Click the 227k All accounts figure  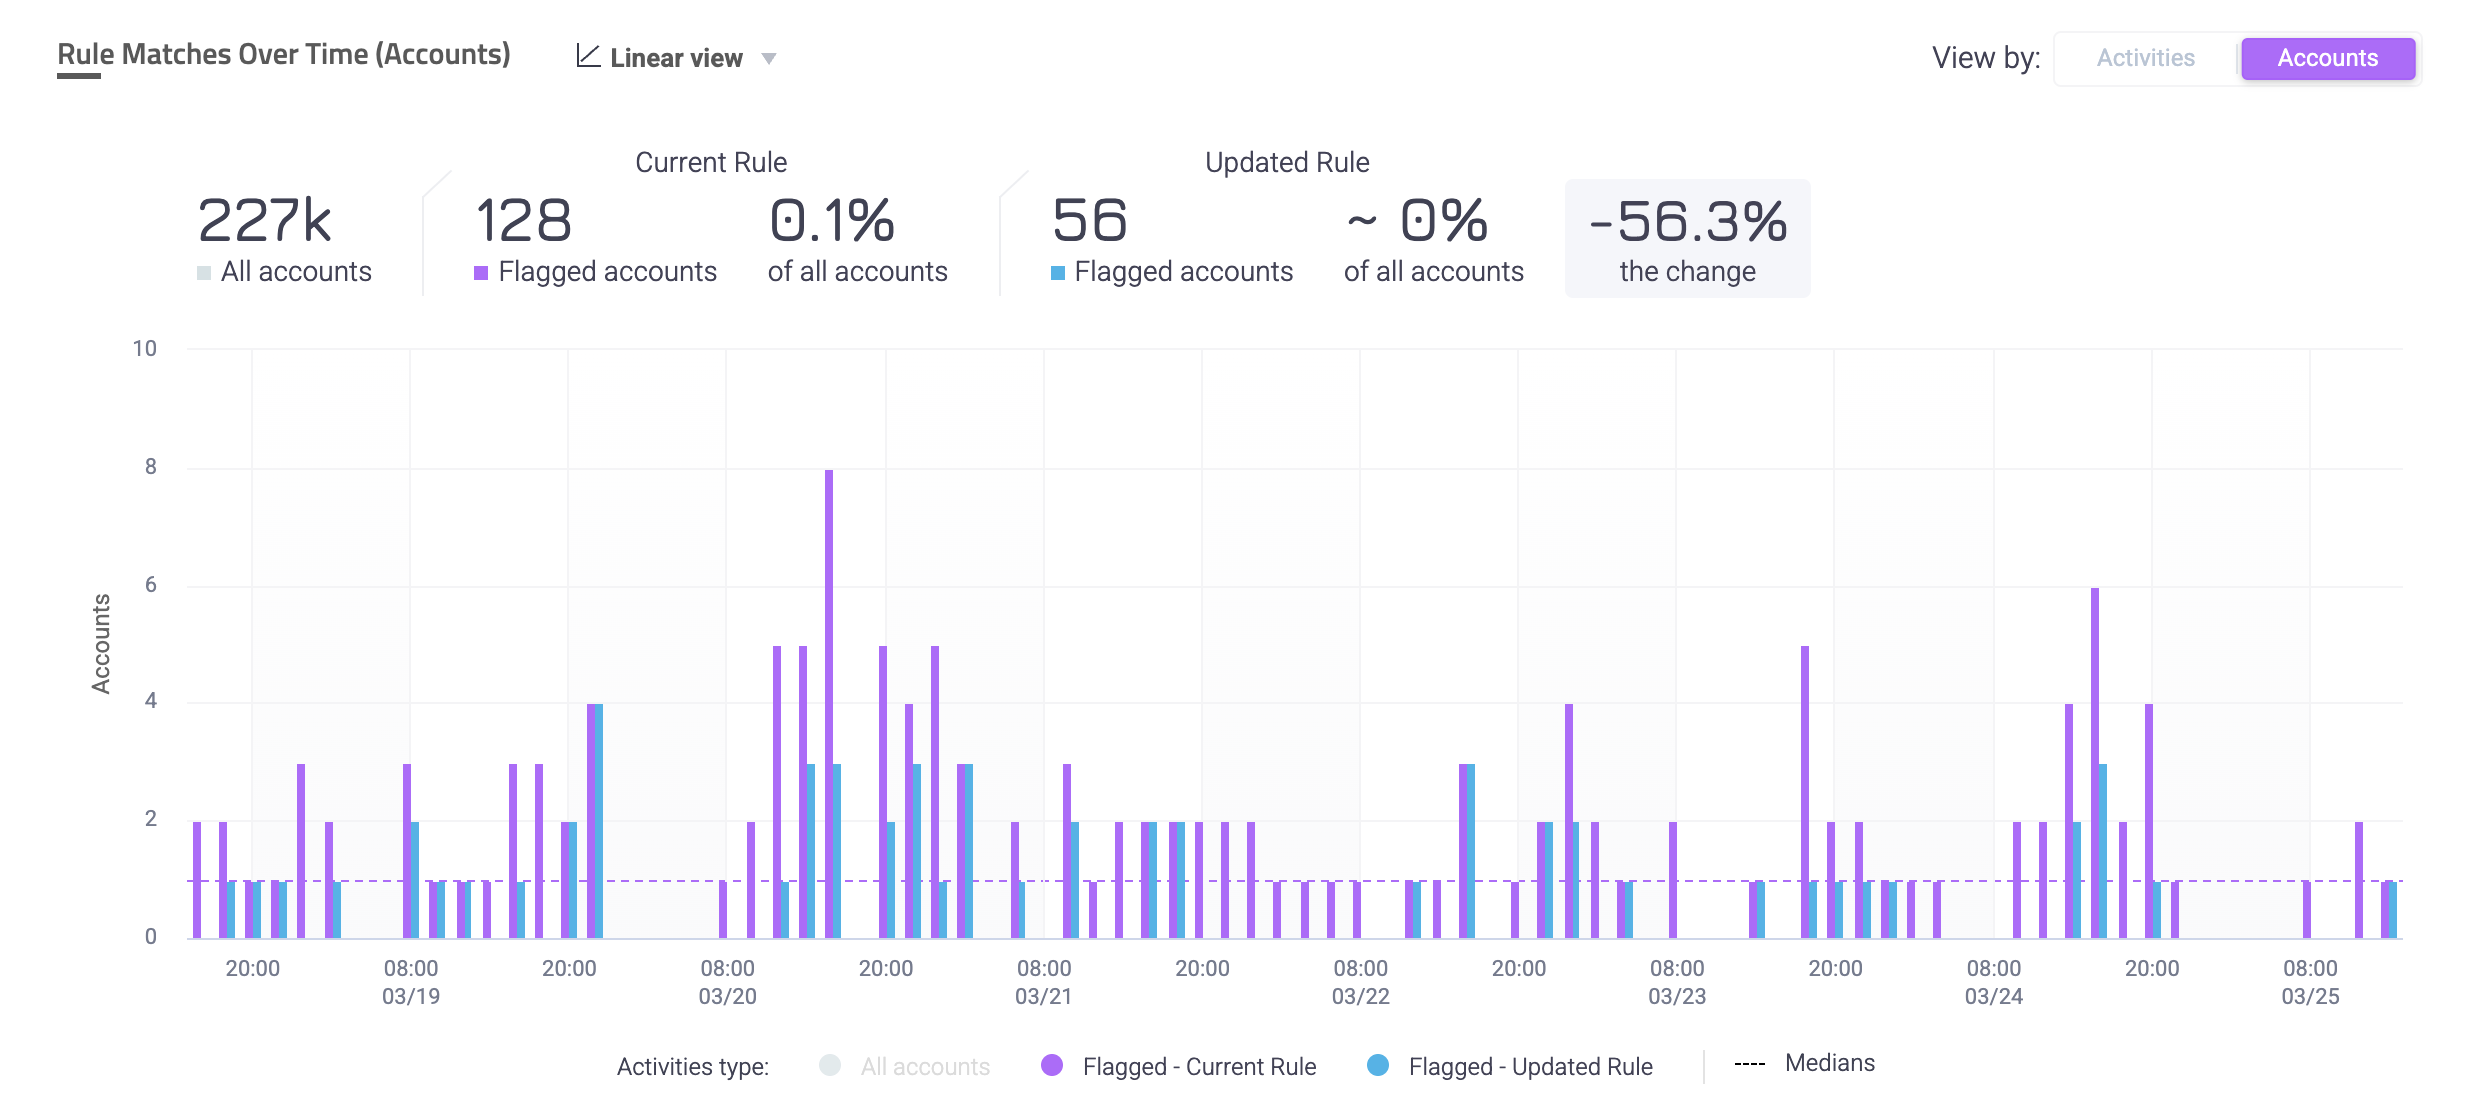265,221
